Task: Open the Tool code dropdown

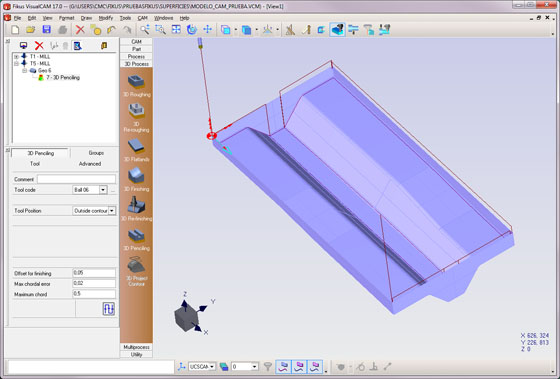Action: point(103,190)
